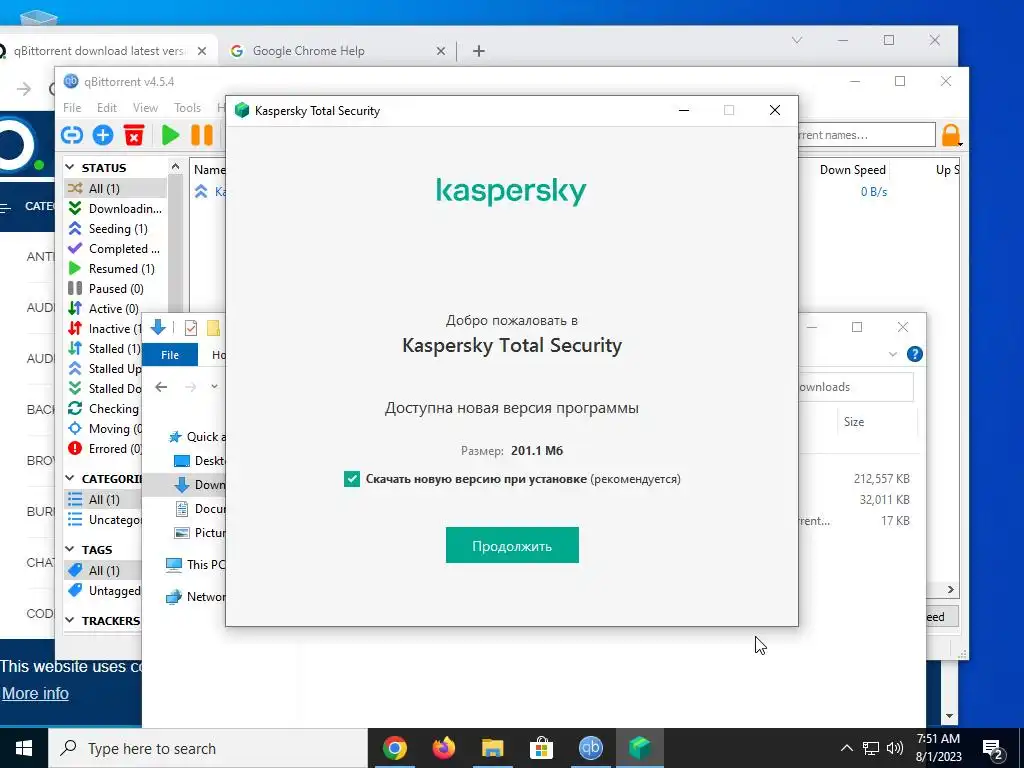Select the Completed status filter

116,249
